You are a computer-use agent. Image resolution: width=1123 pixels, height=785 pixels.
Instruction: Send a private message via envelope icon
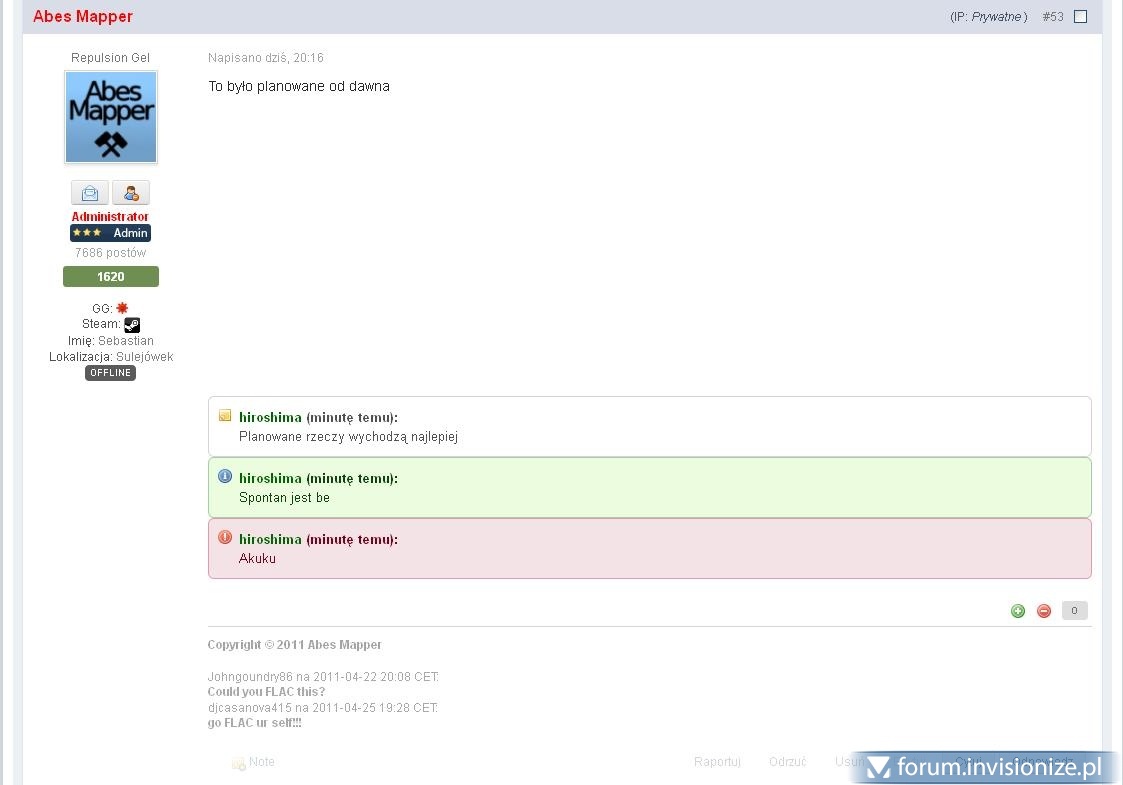click(90, 193)
